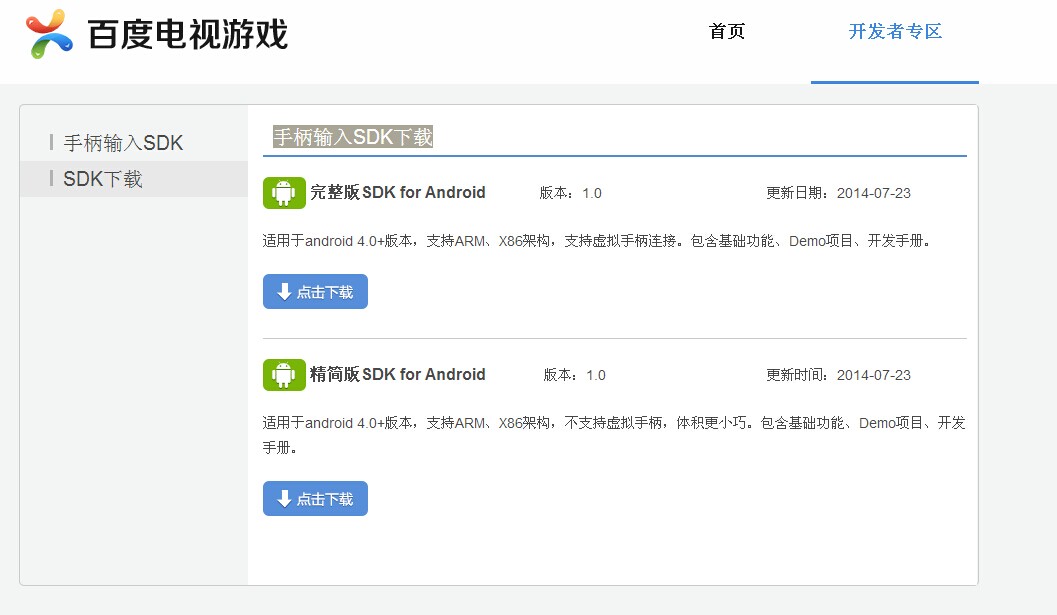Open the 开发者专区 navigation tab
Image resolution: width=1057 pixels, height=615 pixels.
click(895, 32)
